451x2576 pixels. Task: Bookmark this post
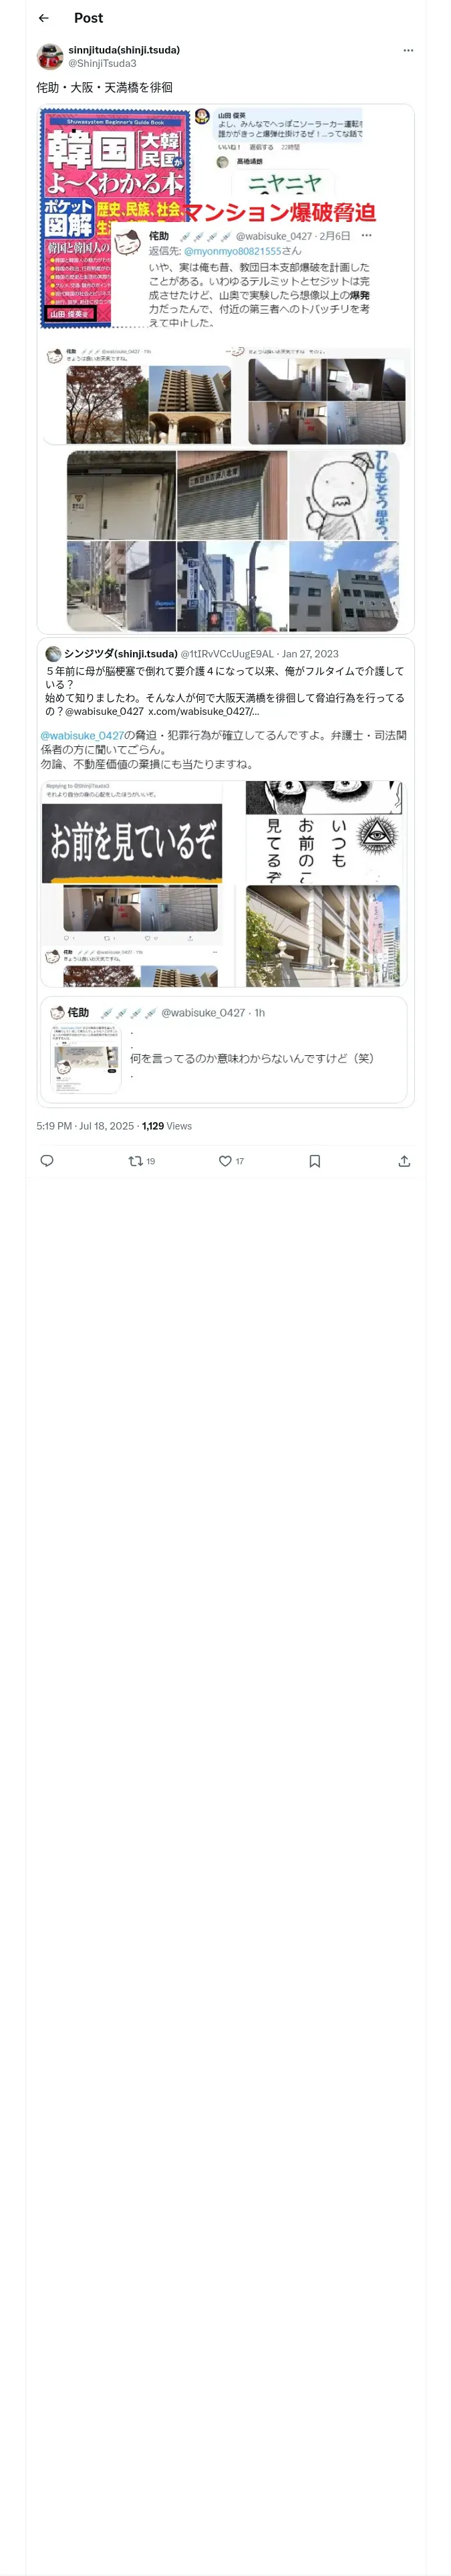(314, 1161)
